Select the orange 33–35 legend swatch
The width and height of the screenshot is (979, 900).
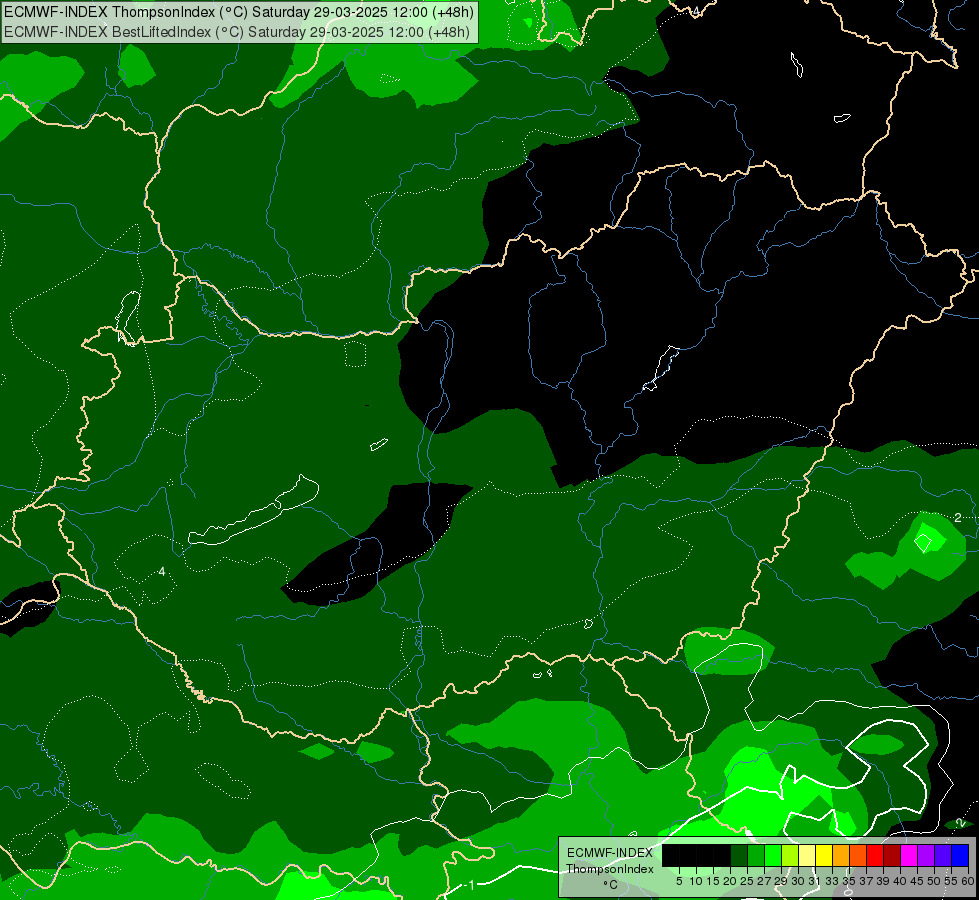click(x=841, y=855)
